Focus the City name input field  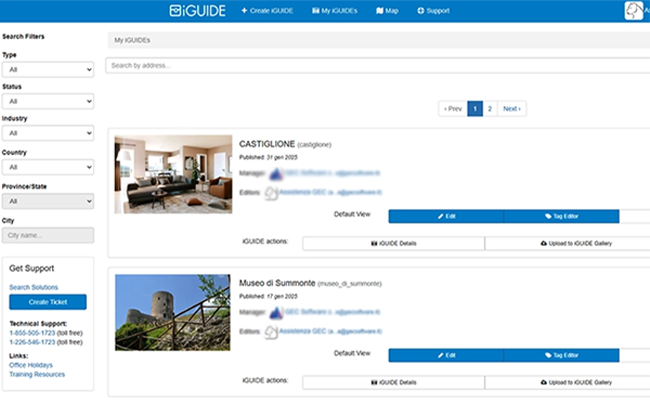(48, 235)
